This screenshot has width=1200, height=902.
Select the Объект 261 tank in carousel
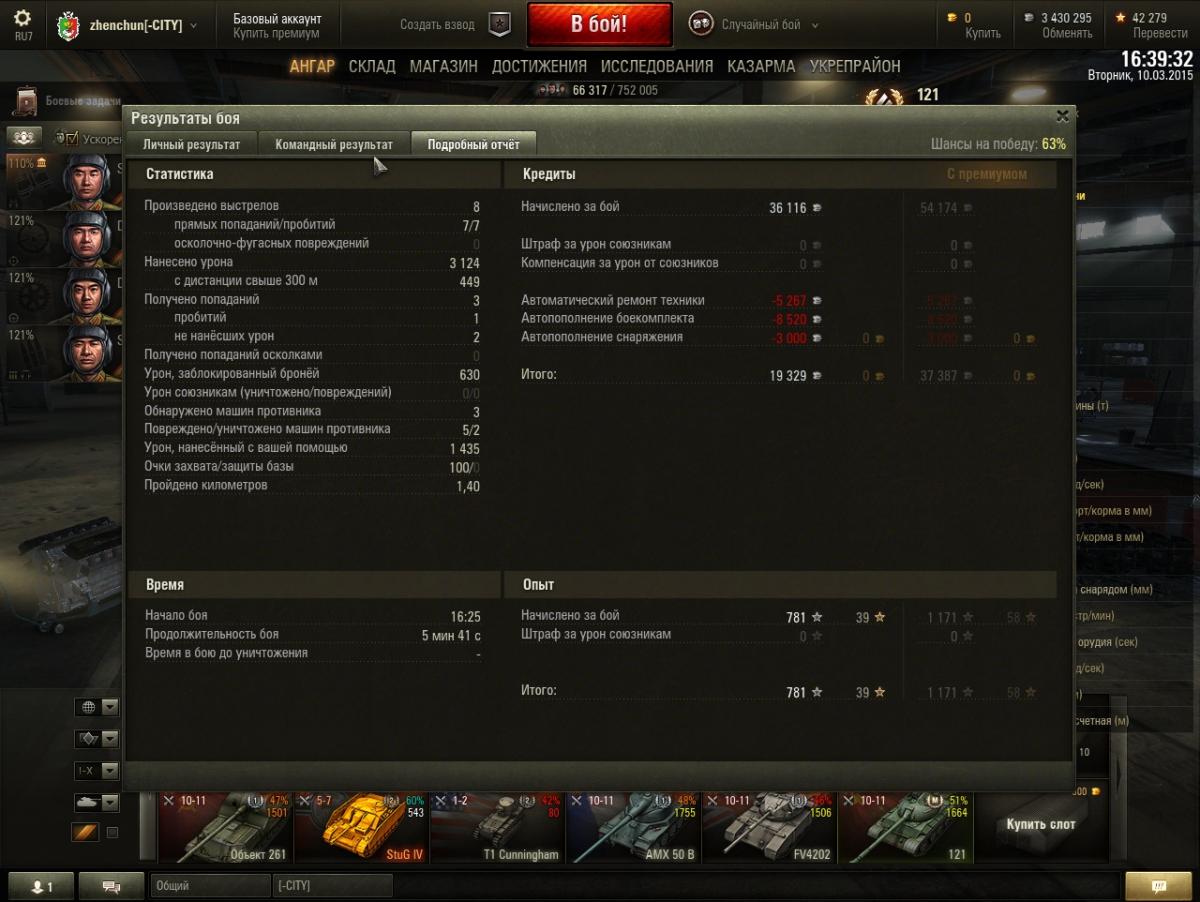coord(225,827)
